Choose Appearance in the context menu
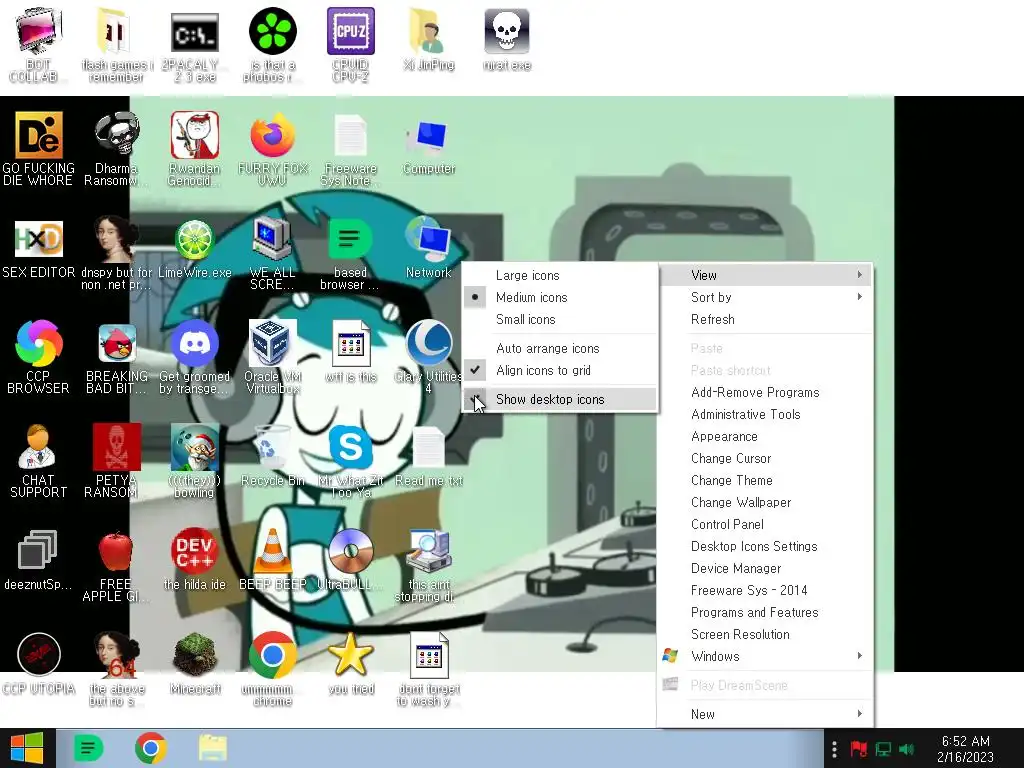This screenshot has width=1024, height=768. pyautogui.click(x=765, y=436)
